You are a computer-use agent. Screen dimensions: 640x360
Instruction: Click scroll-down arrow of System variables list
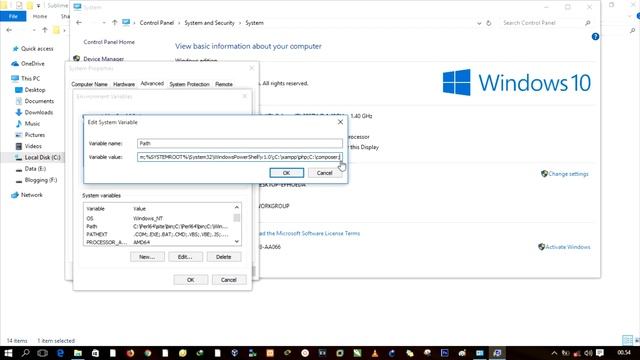coord(237,242)
